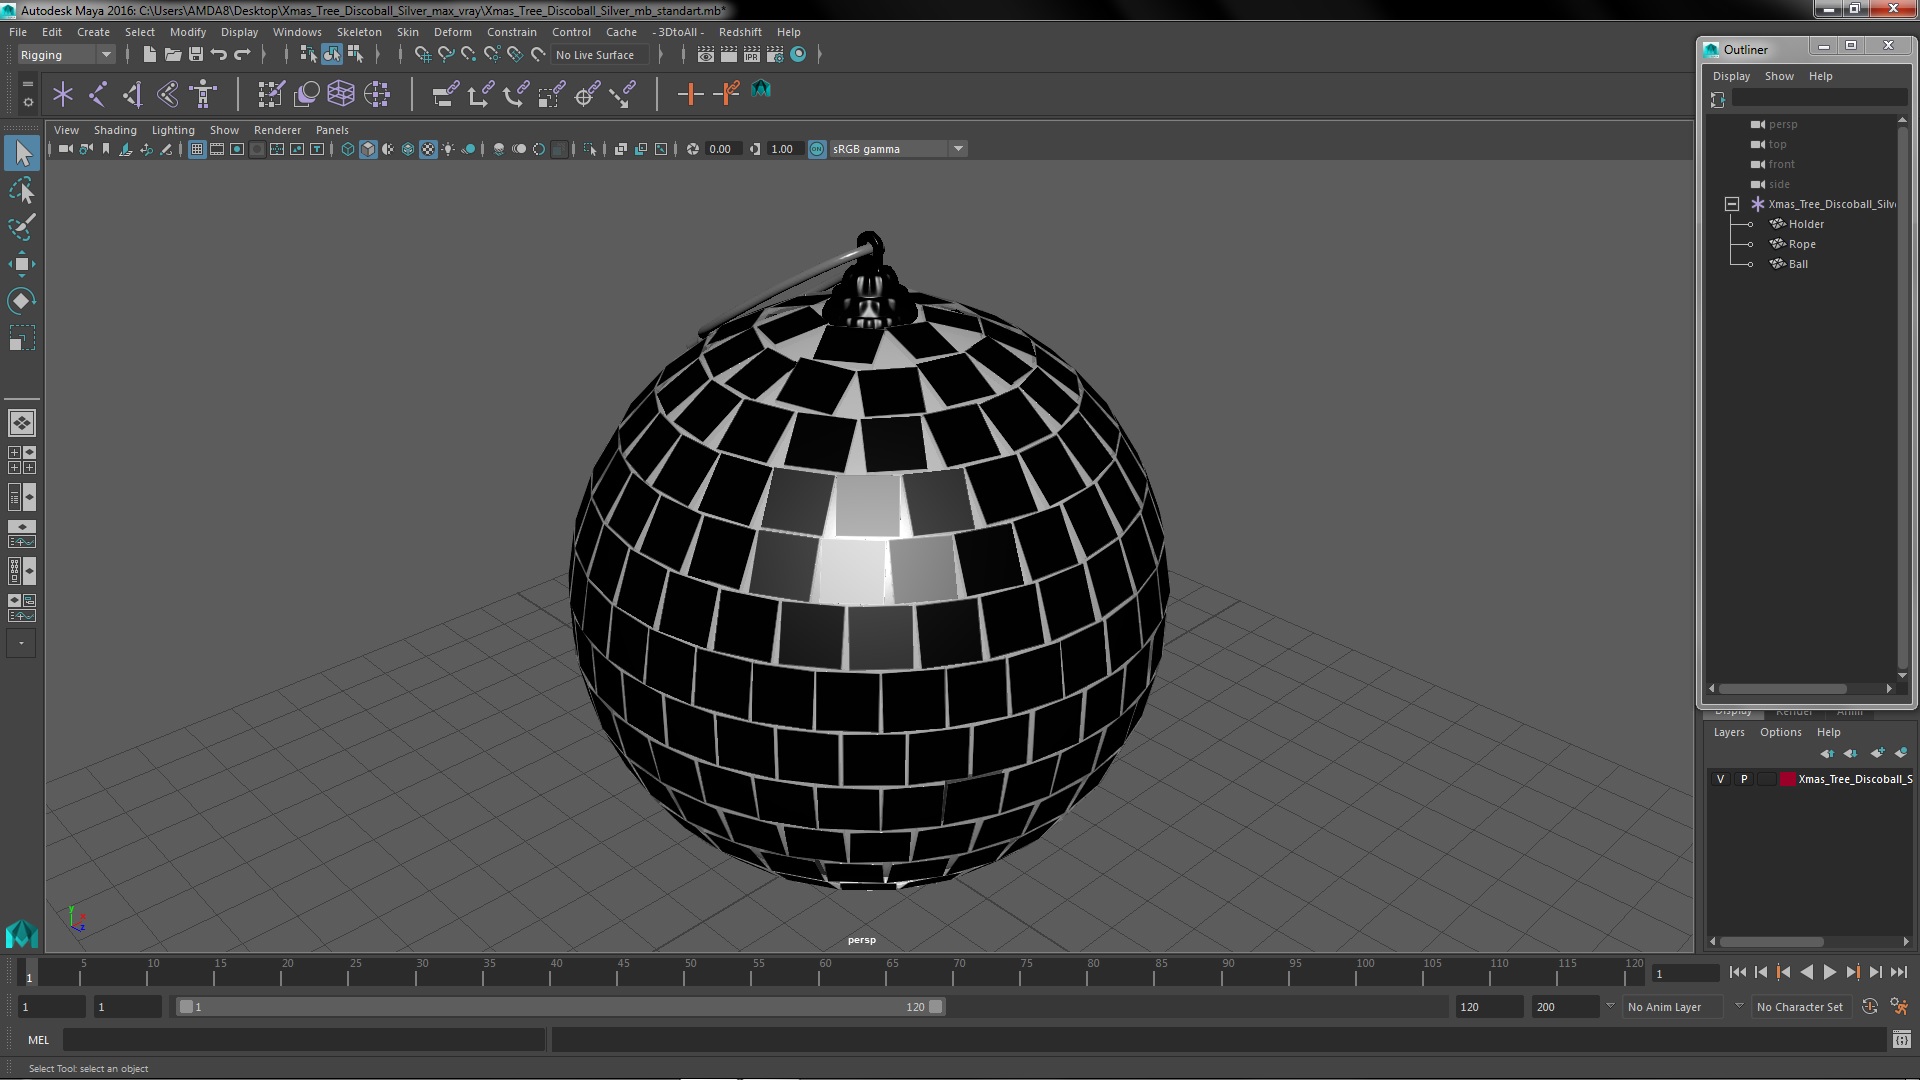Expand the sRGB gamma color space dropdown
Viewport: 1920px width, 1080px height.
tap(958, 149)
